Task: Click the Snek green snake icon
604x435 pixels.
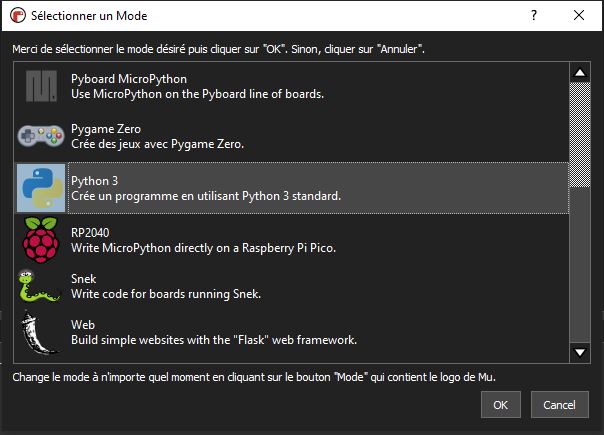Action: coord(41,286)
